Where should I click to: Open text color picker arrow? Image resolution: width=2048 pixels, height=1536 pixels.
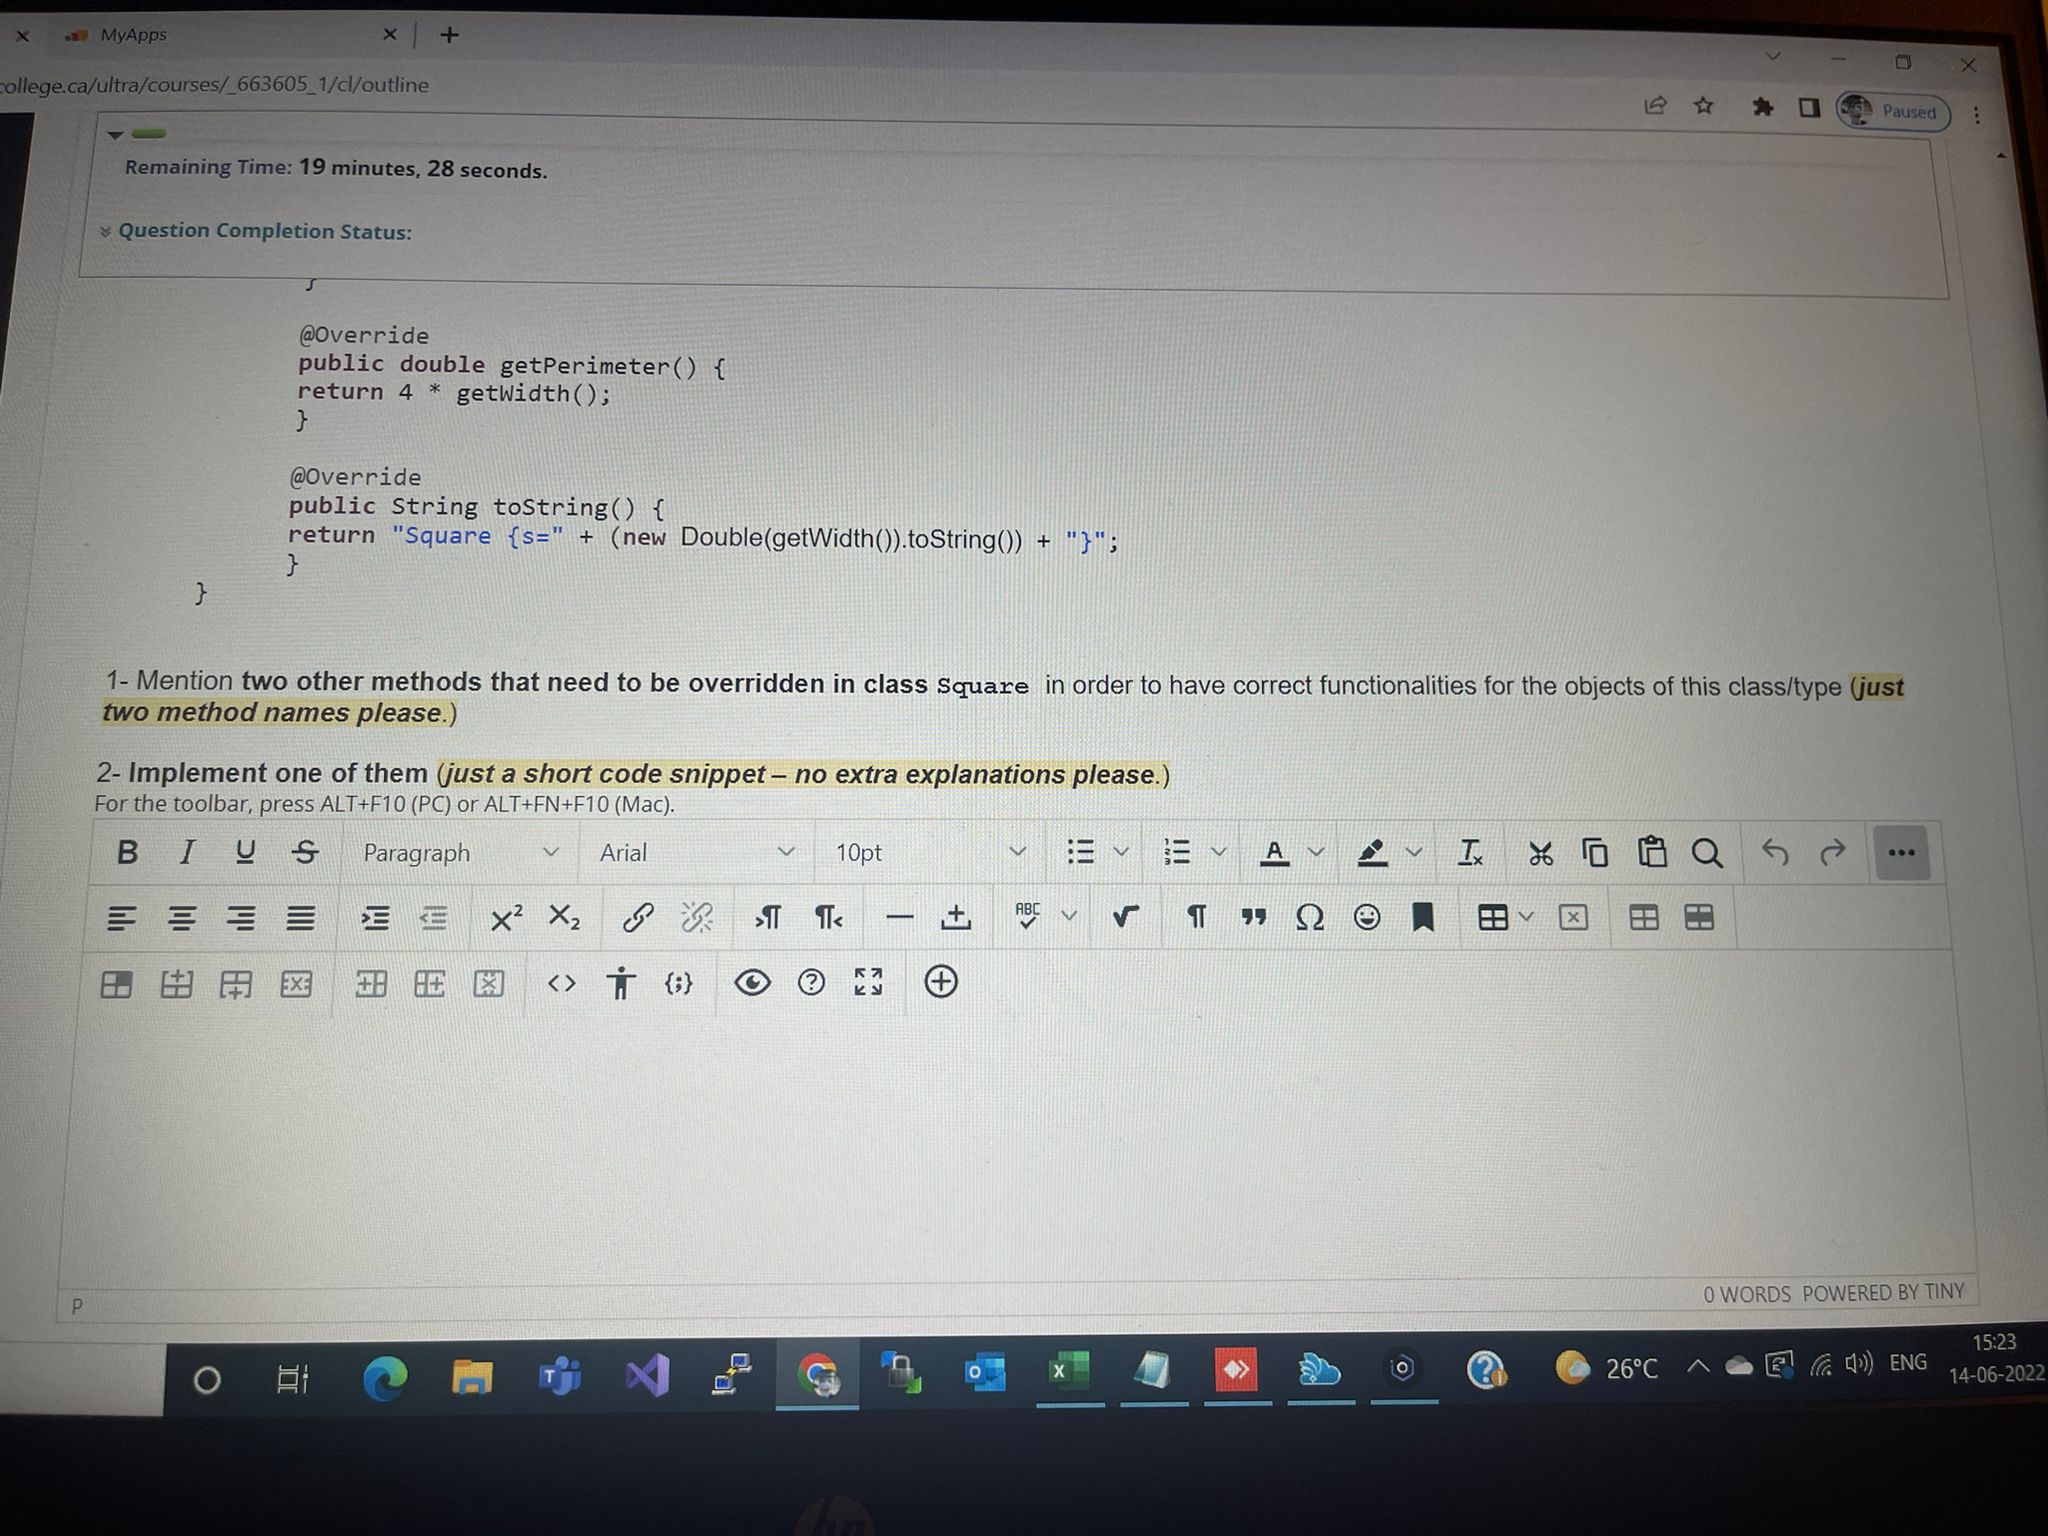(1316, 853)
